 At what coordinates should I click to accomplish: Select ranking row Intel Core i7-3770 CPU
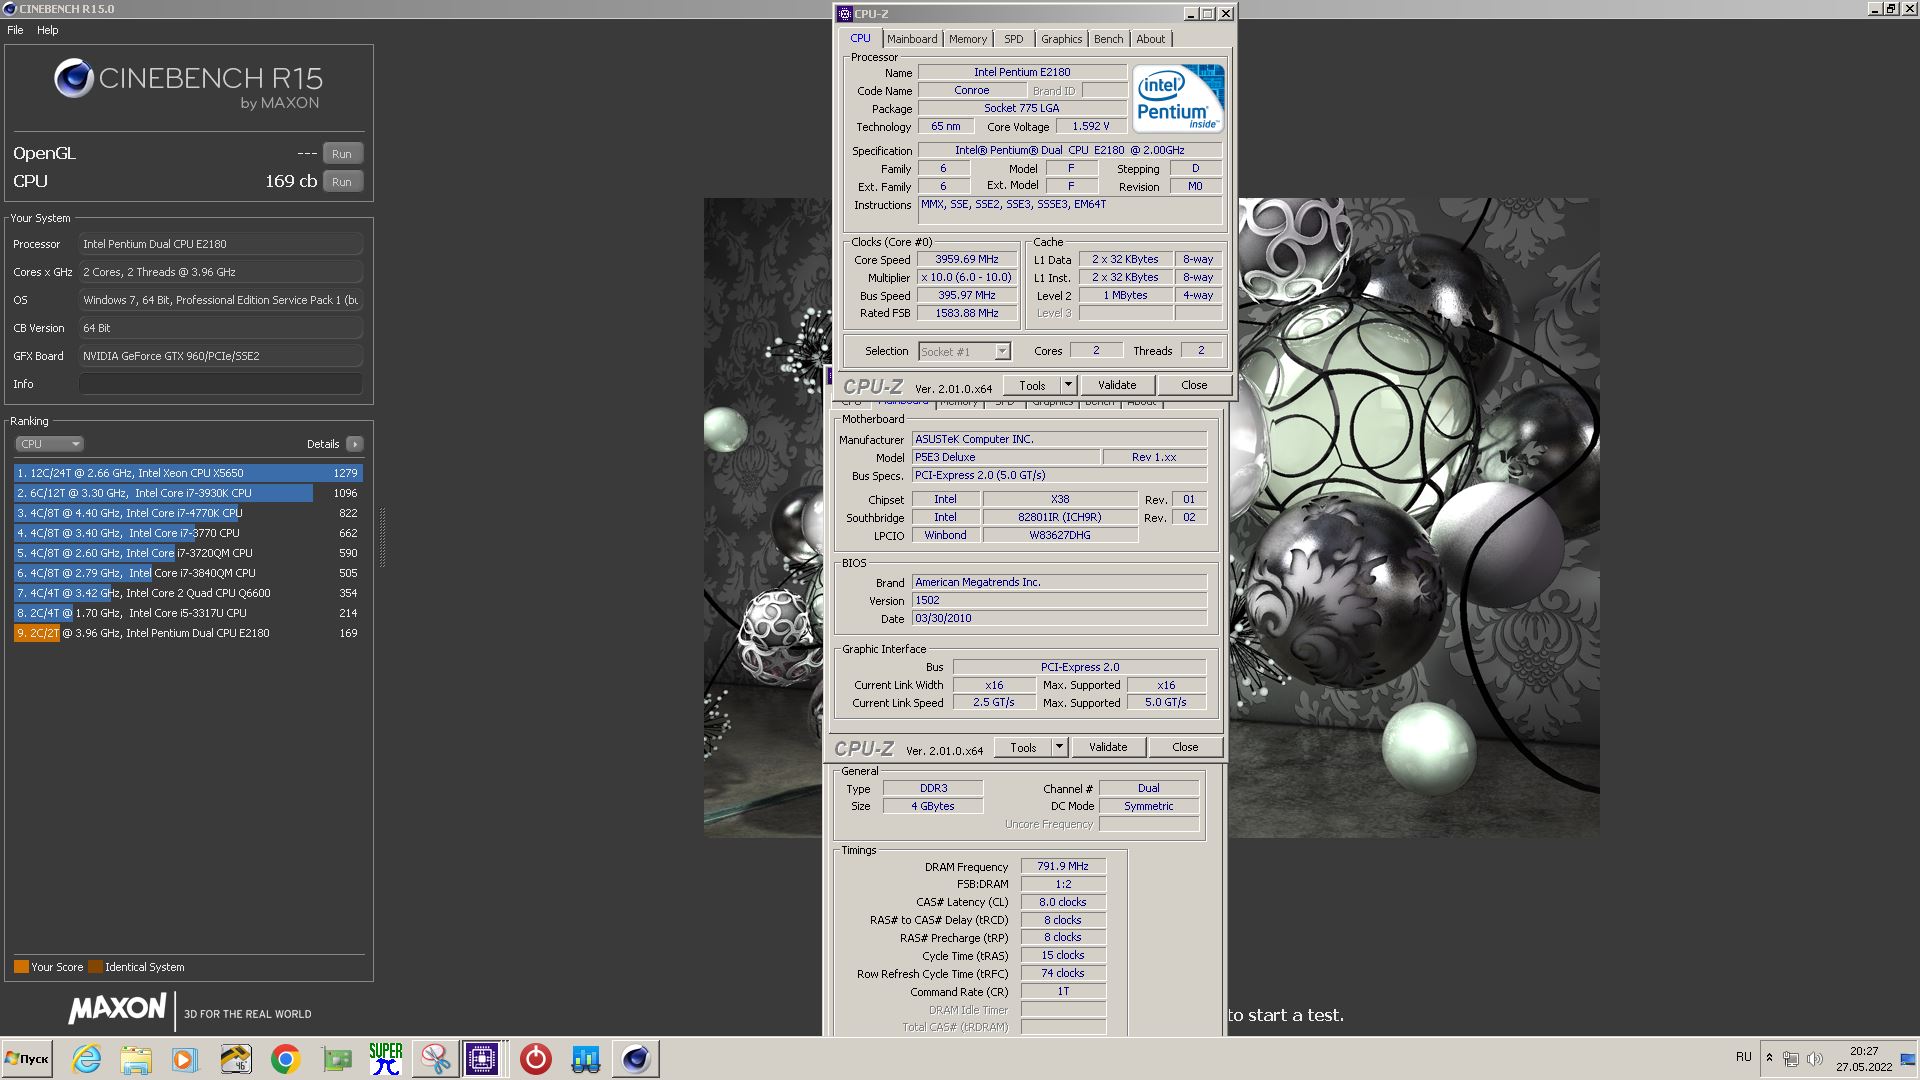(x=188, y=533)
